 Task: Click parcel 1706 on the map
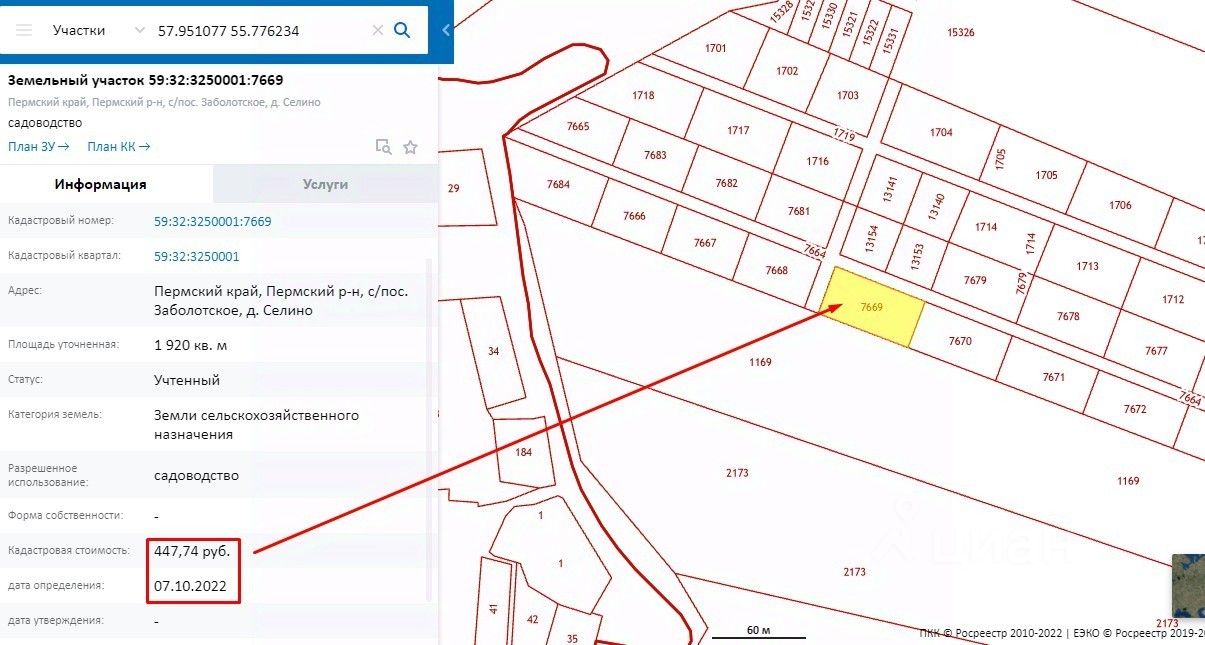(x=1120, y=205)
